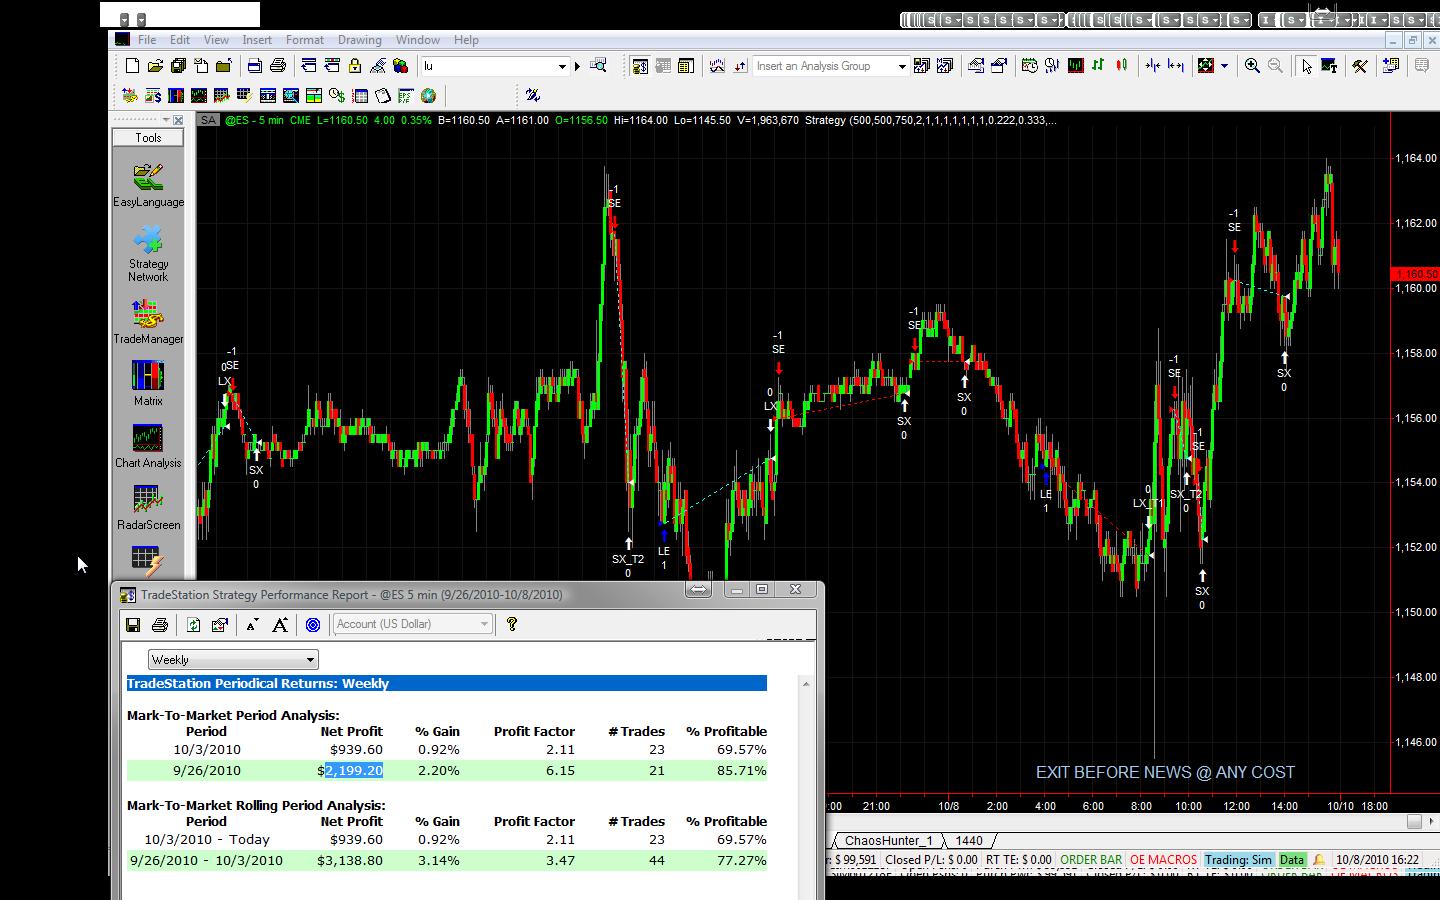Decrease bar spacing on chart

(x=1153, y=66)
